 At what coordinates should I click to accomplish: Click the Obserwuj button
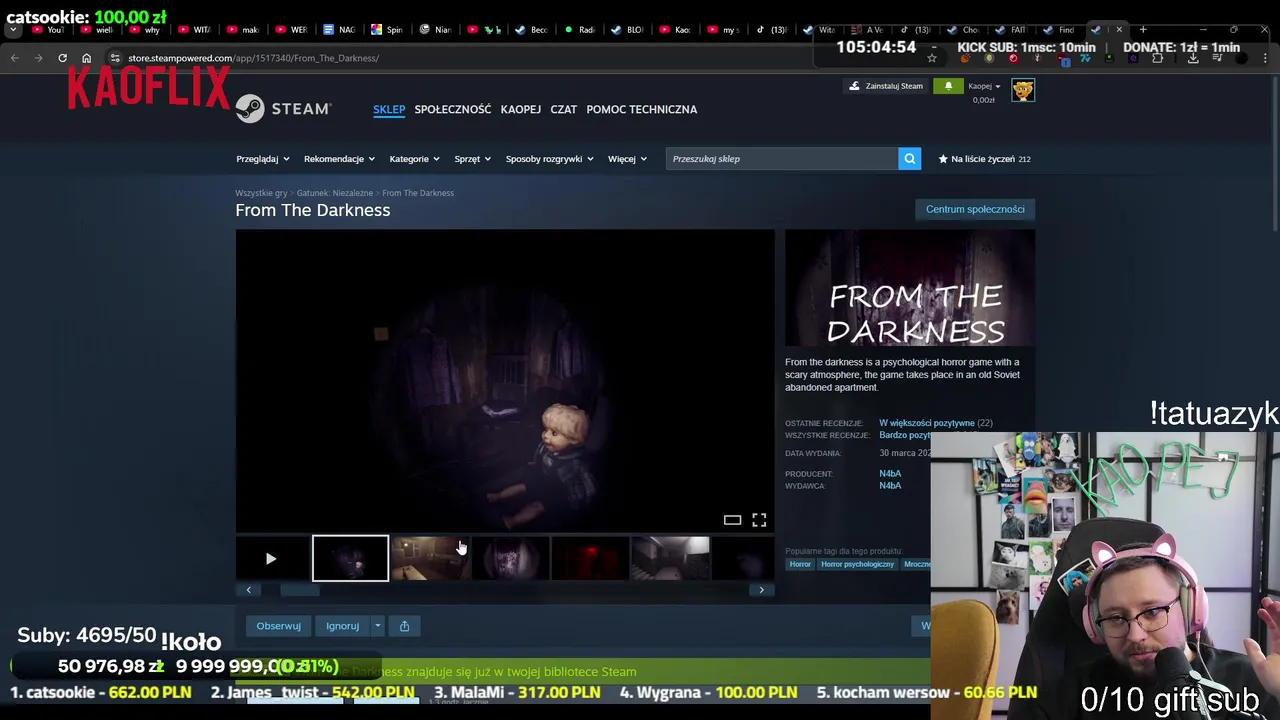[x=278, y=626]
